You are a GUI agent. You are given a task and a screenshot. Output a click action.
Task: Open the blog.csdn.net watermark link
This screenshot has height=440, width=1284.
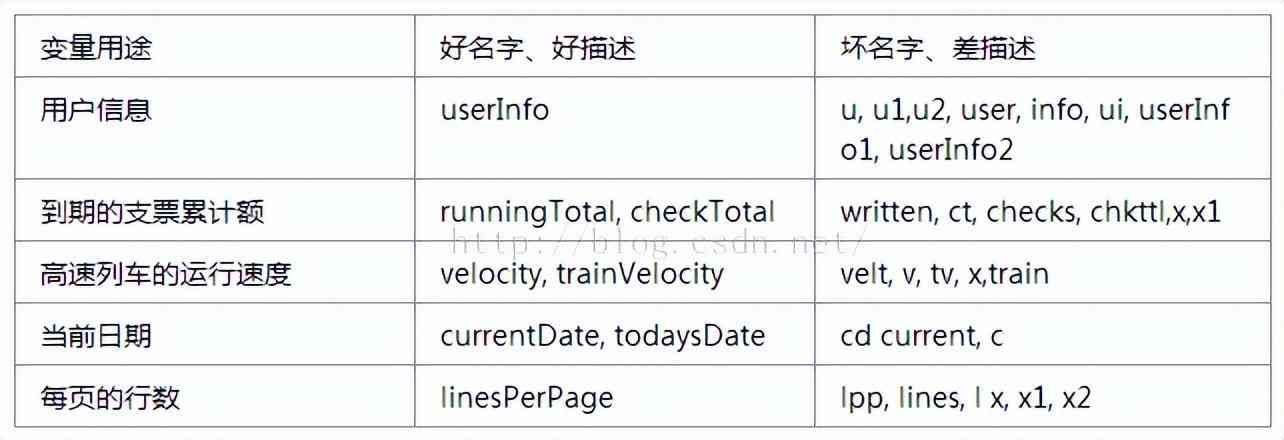click(660, 240)
